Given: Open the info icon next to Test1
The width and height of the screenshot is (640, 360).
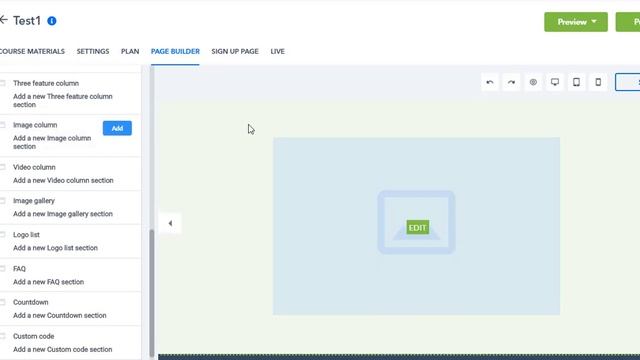Looking at the screenshot, I should (52, 21).
